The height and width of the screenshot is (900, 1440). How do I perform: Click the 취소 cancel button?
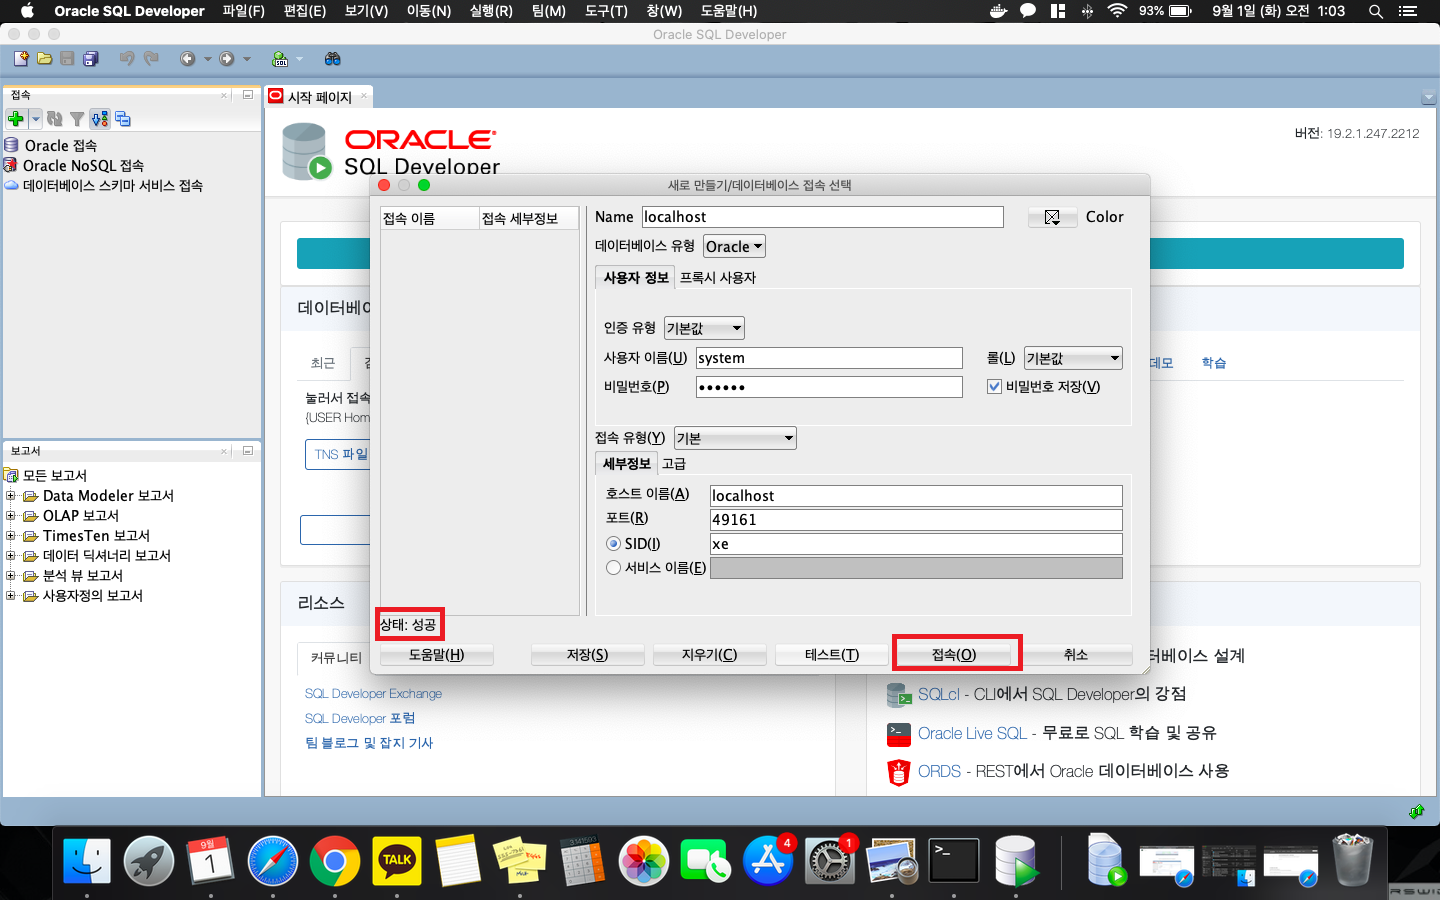1076,654
